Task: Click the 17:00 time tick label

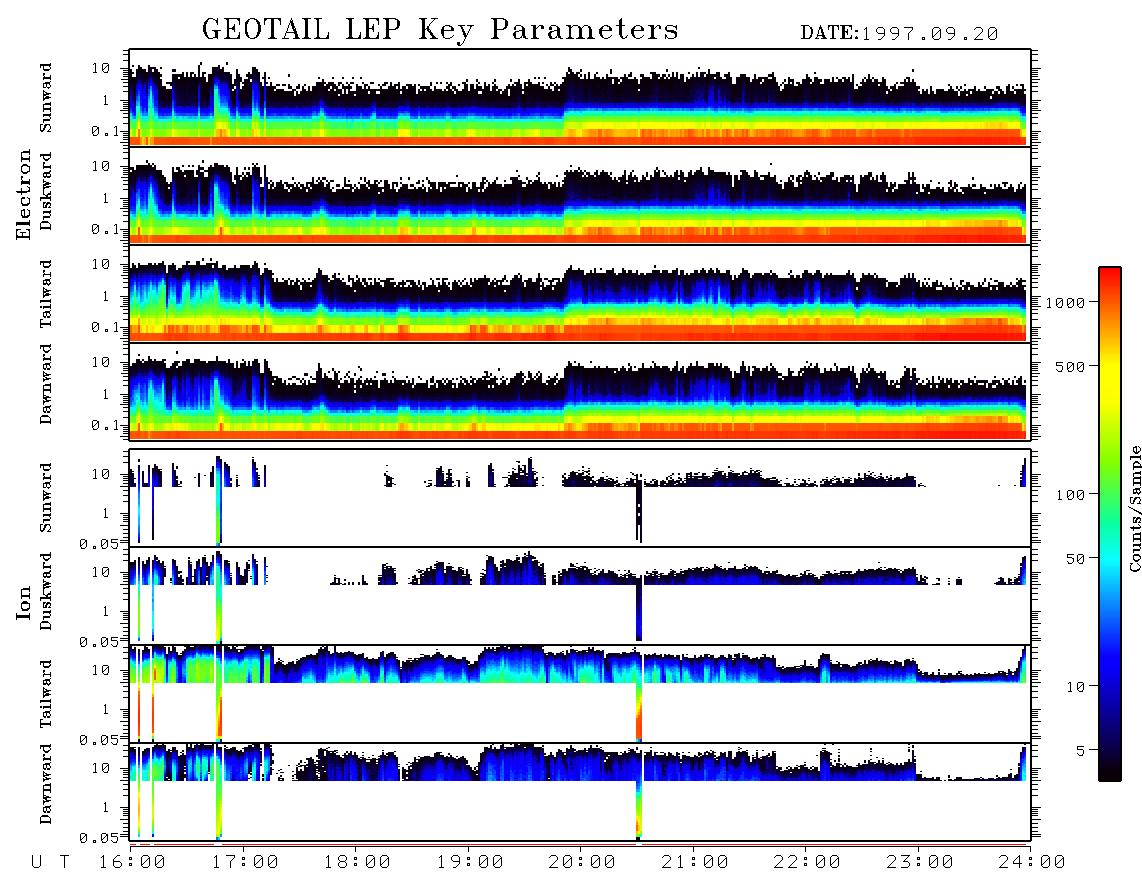Action: click(x=245, y=863)
